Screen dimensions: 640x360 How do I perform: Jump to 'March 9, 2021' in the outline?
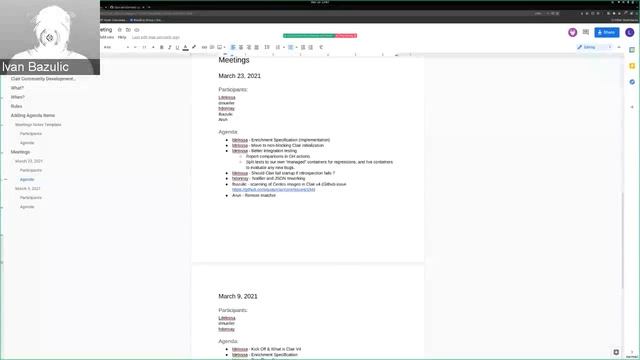tap(27, 189)
